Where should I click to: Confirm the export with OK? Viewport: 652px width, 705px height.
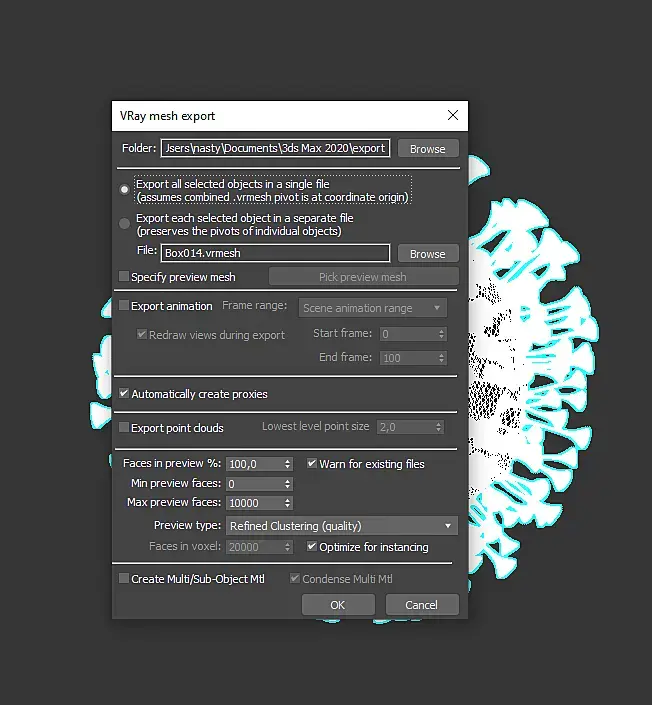[x=338, y=605]
